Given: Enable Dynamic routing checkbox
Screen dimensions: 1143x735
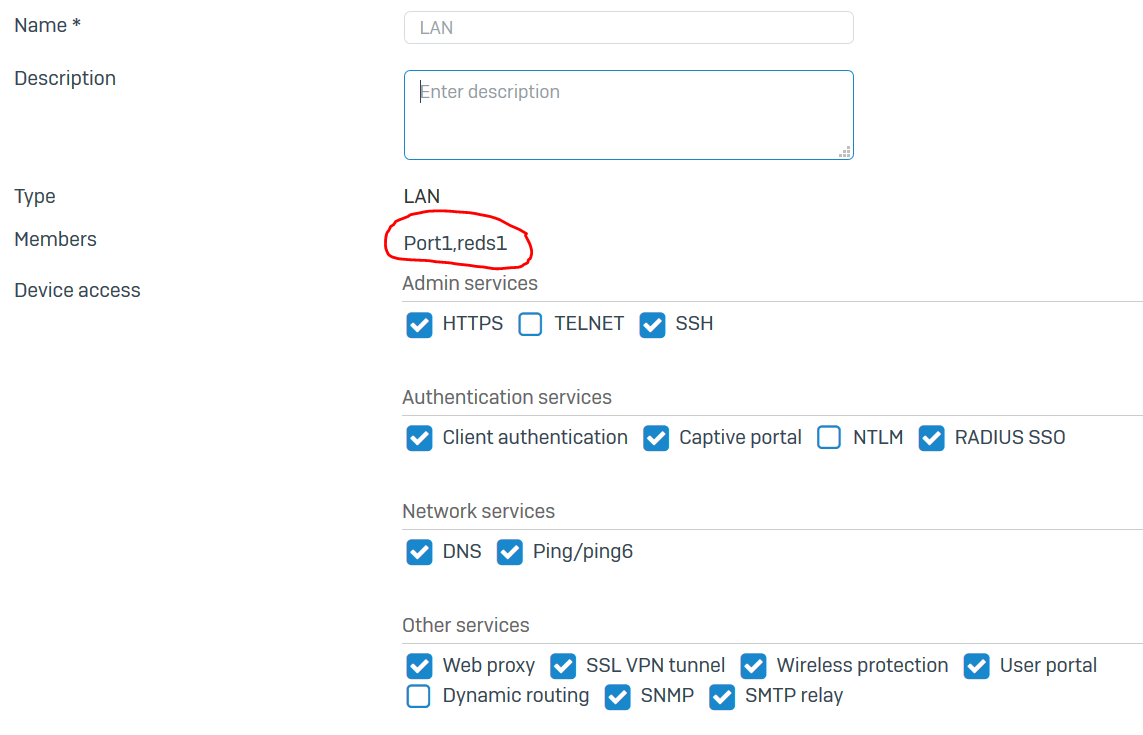Looking at the screenshot, I should tap(419, 697).
